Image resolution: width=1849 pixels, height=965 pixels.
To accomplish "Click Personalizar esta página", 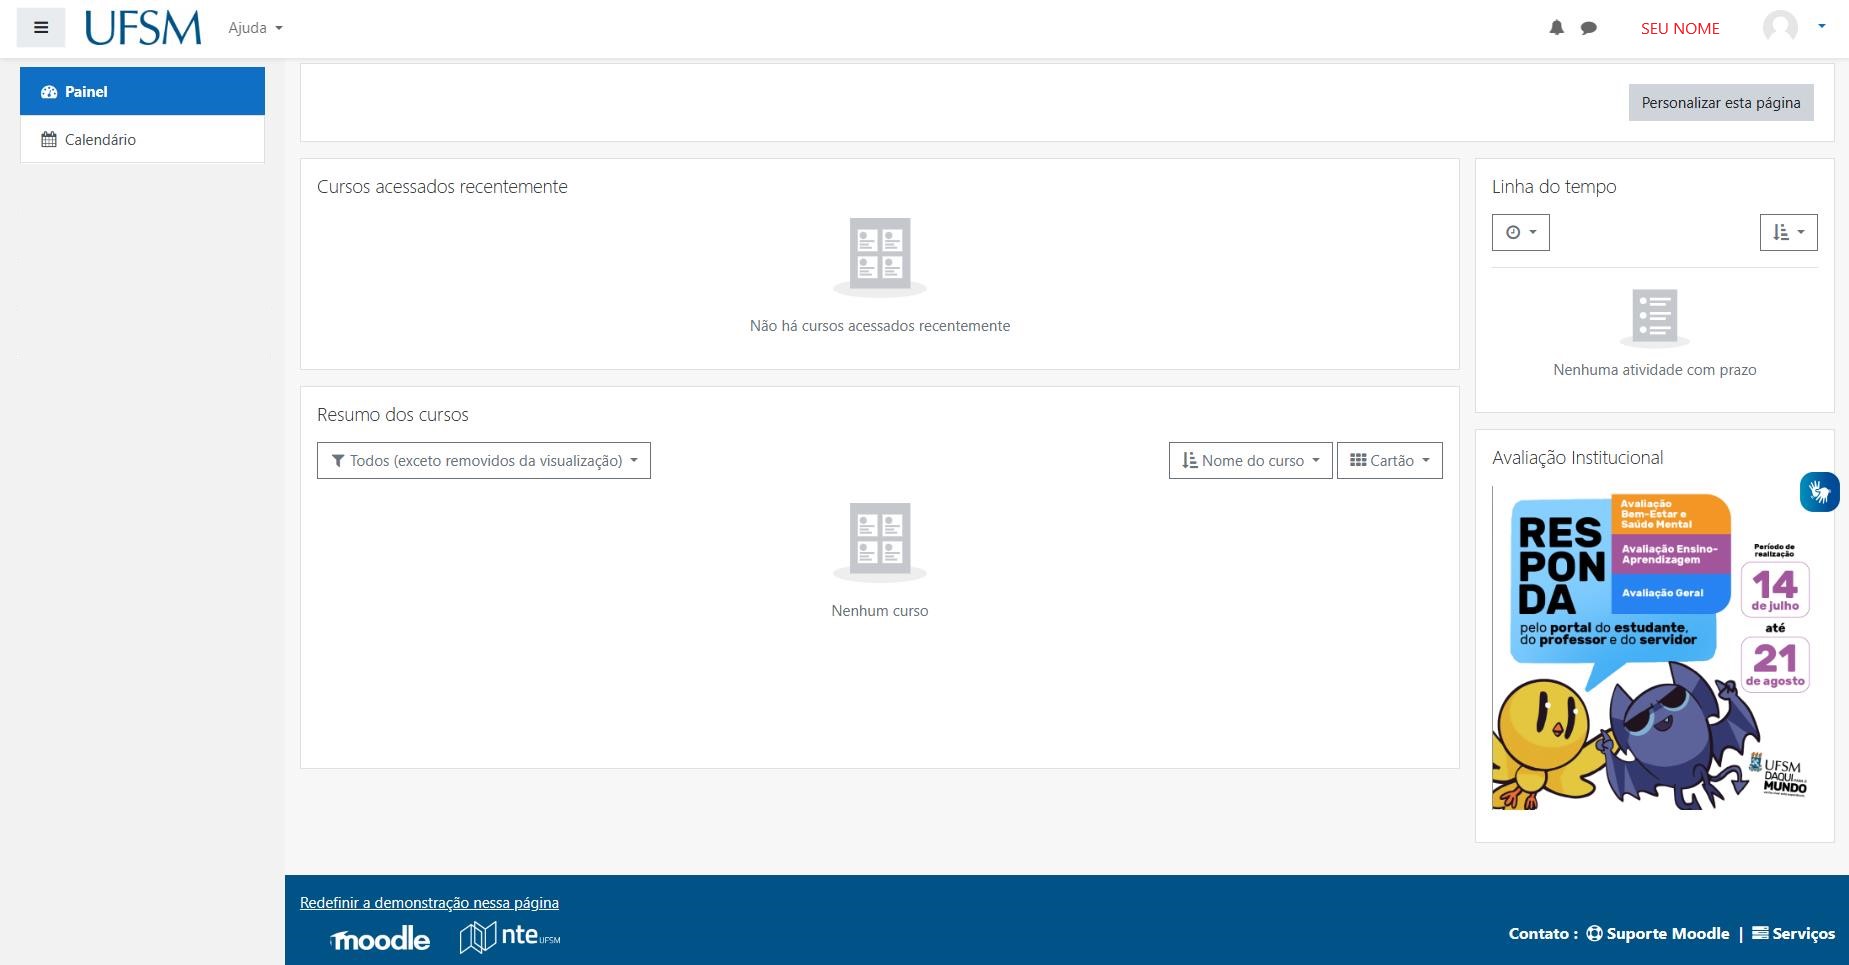I will [x=1720, y=102].
